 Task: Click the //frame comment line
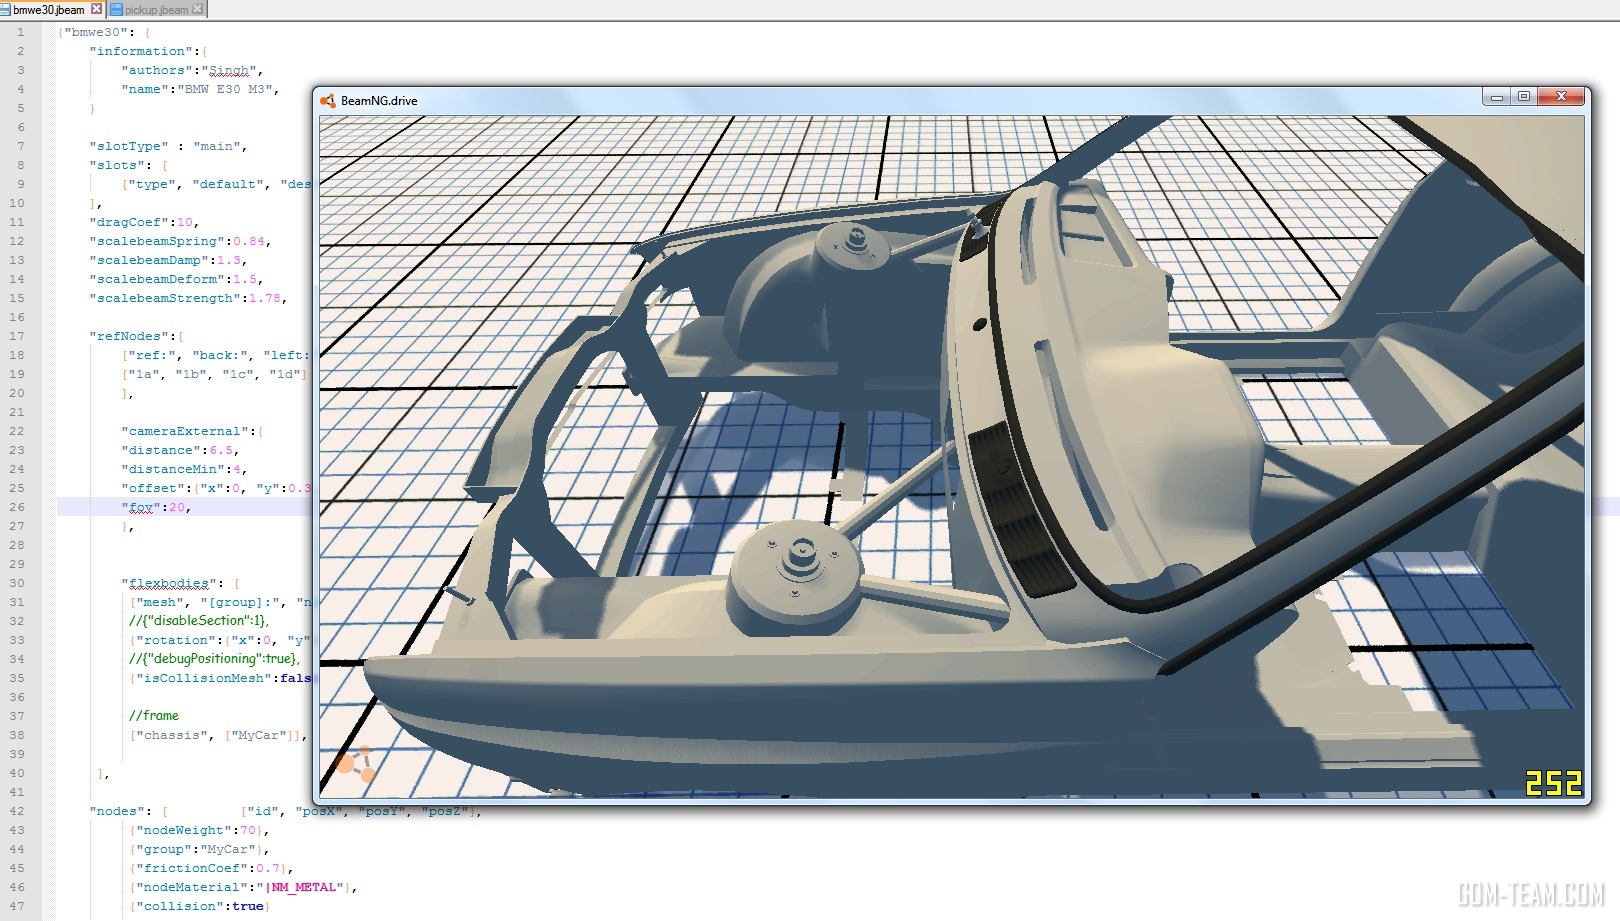(x=154, y=715)
